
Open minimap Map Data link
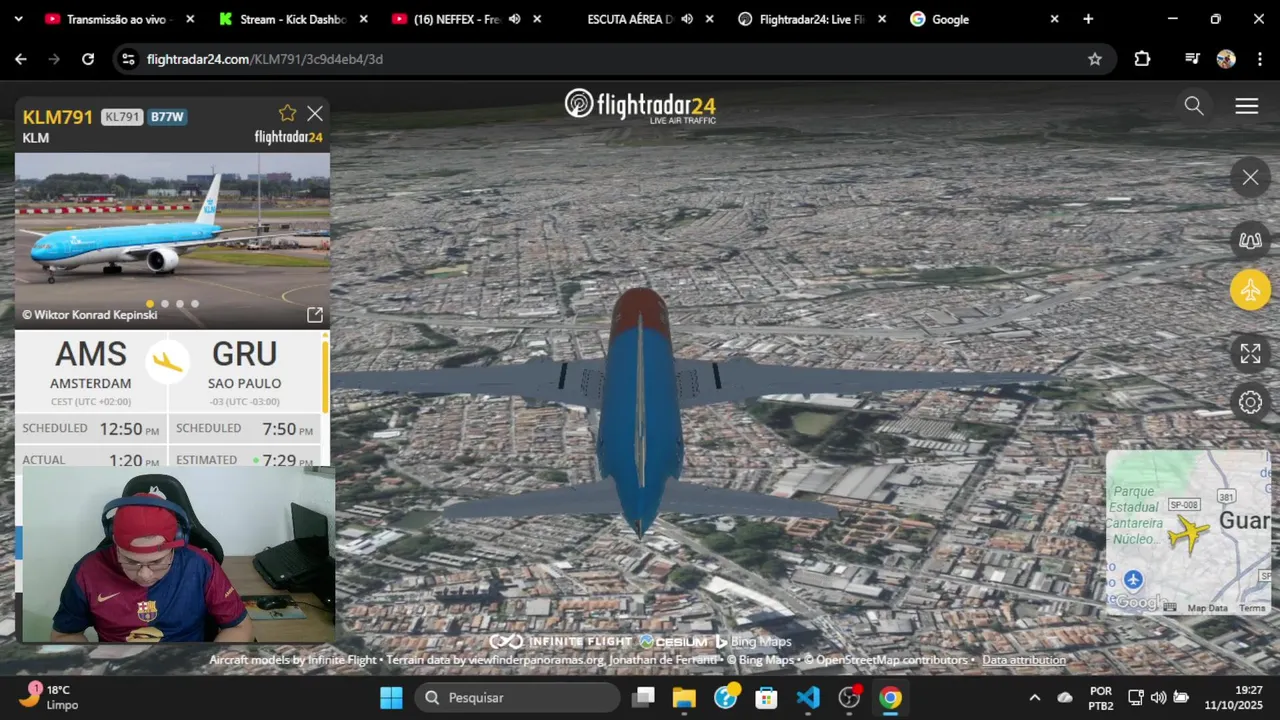(1207, 608)
